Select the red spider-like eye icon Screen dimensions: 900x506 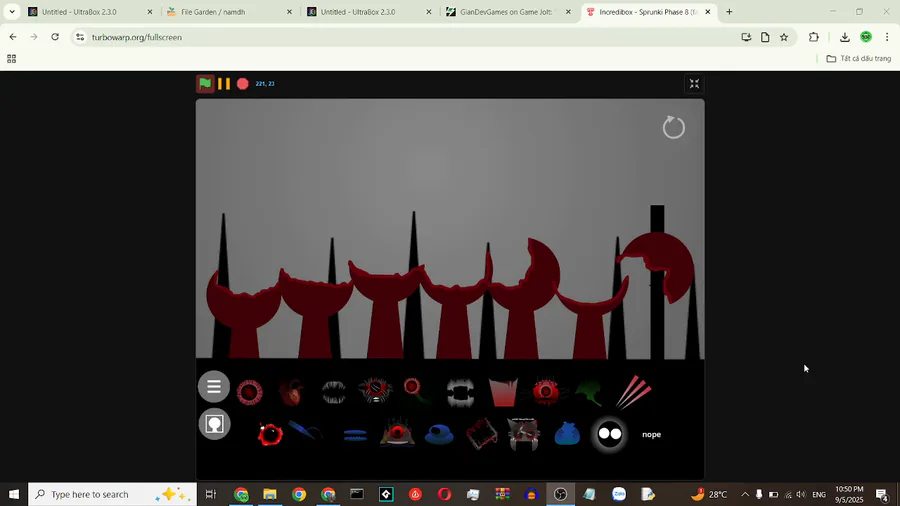tap(546, 392)
